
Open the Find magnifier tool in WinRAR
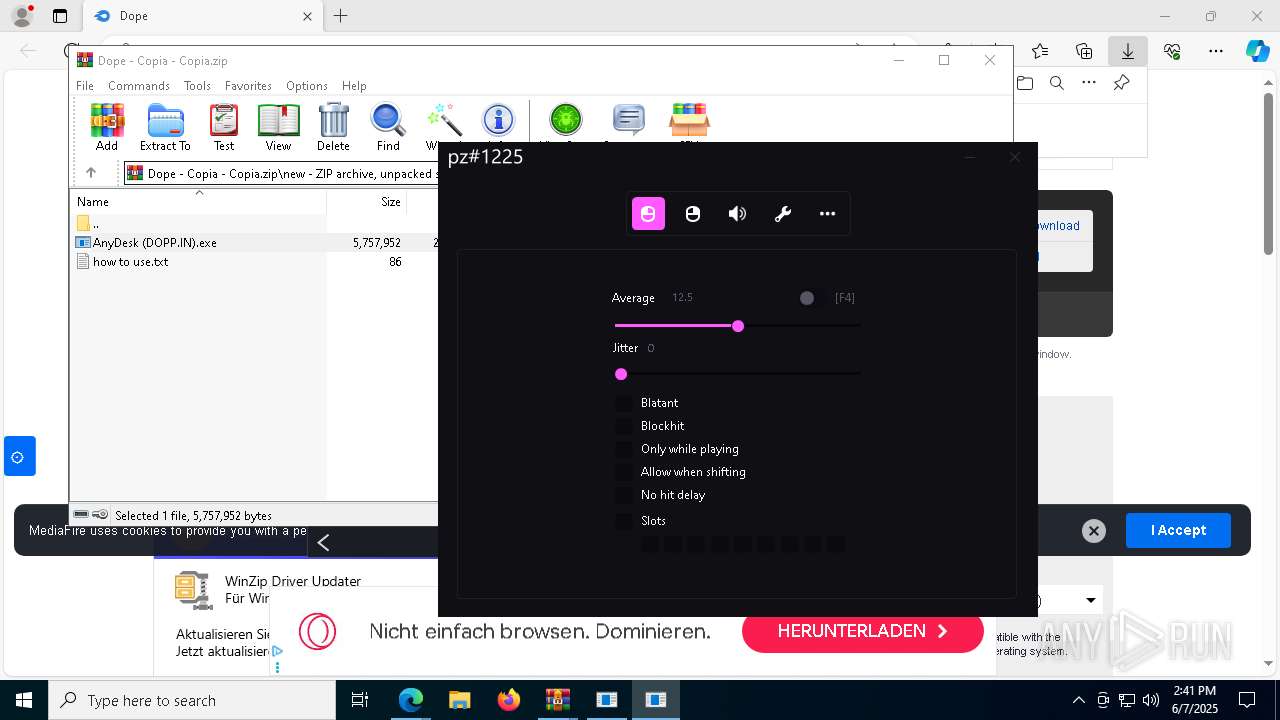tap(388, 128)
